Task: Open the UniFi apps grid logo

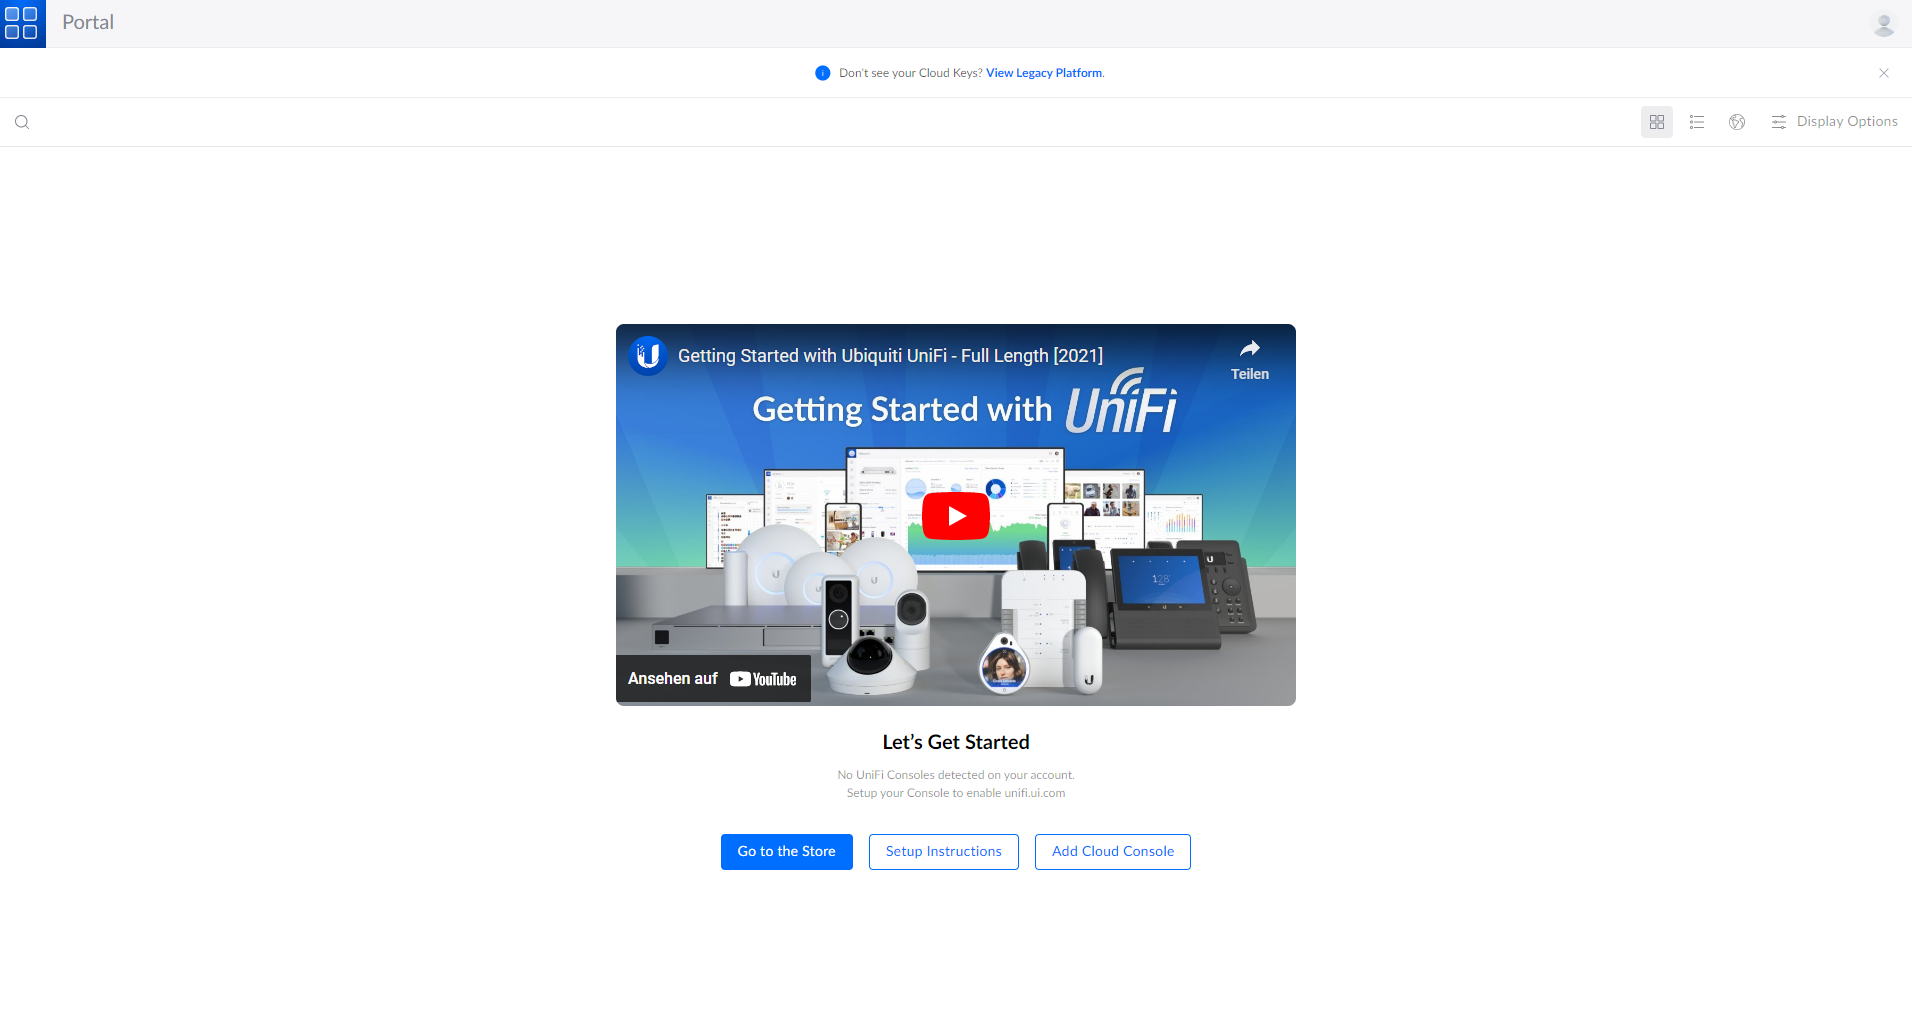Action: tap(22, 23)
